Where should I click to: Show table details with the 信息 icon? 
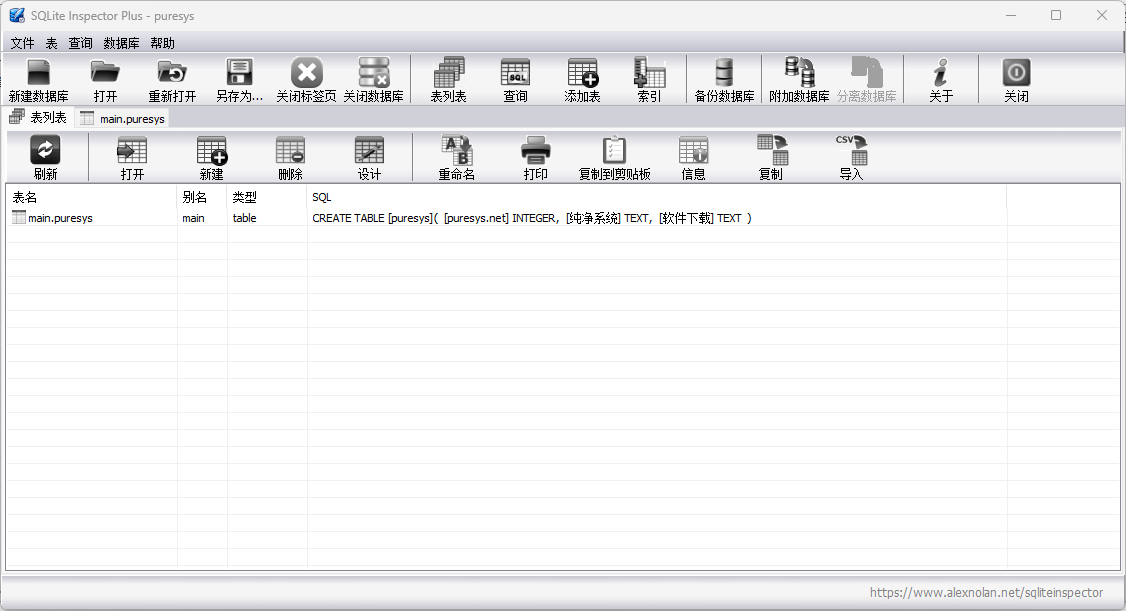[x=692, y=156]
